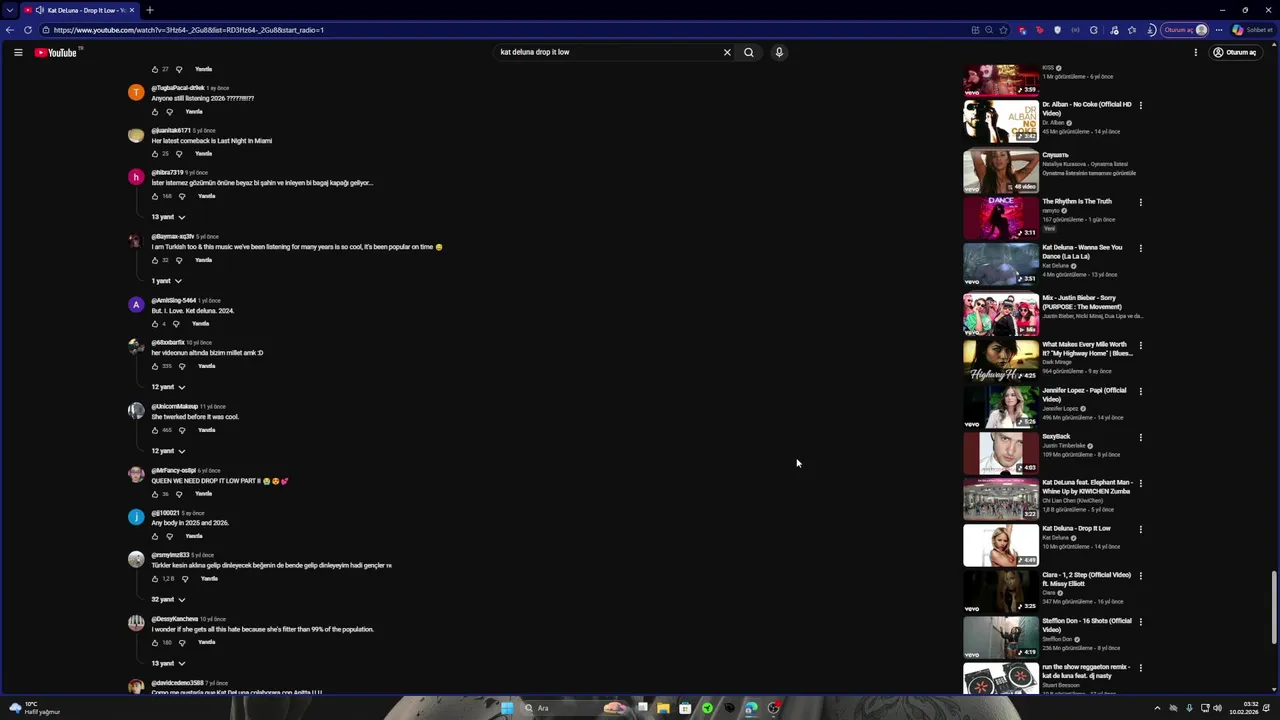Expand 1 yanıt reply under @Baymax-xq3fv

pos(167,281)
